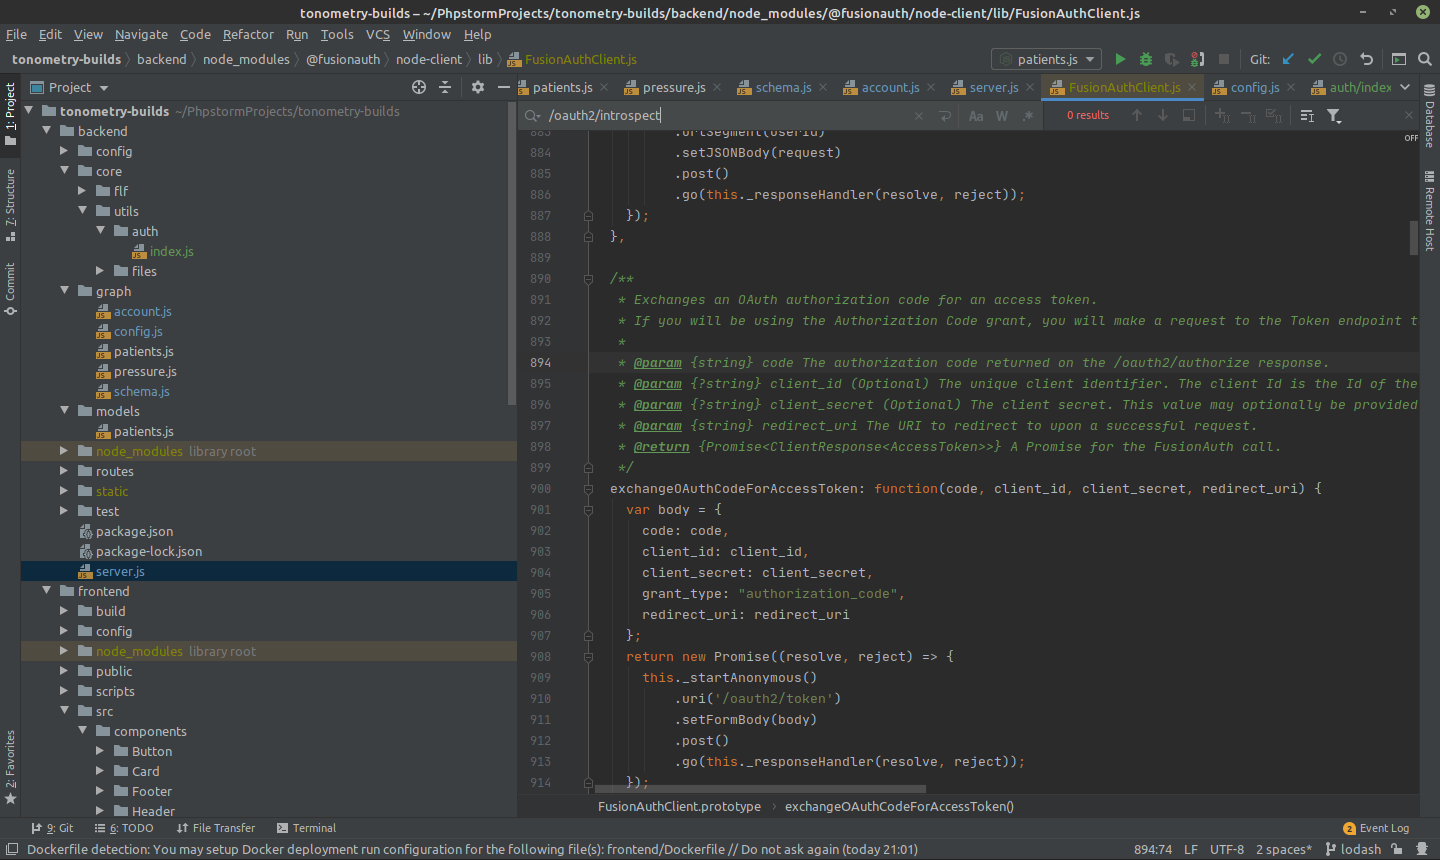This screenshot has height=860, width=1440.
Task: Toggle Words (W) option in search bar
Action: click(x=1002, y=116)
